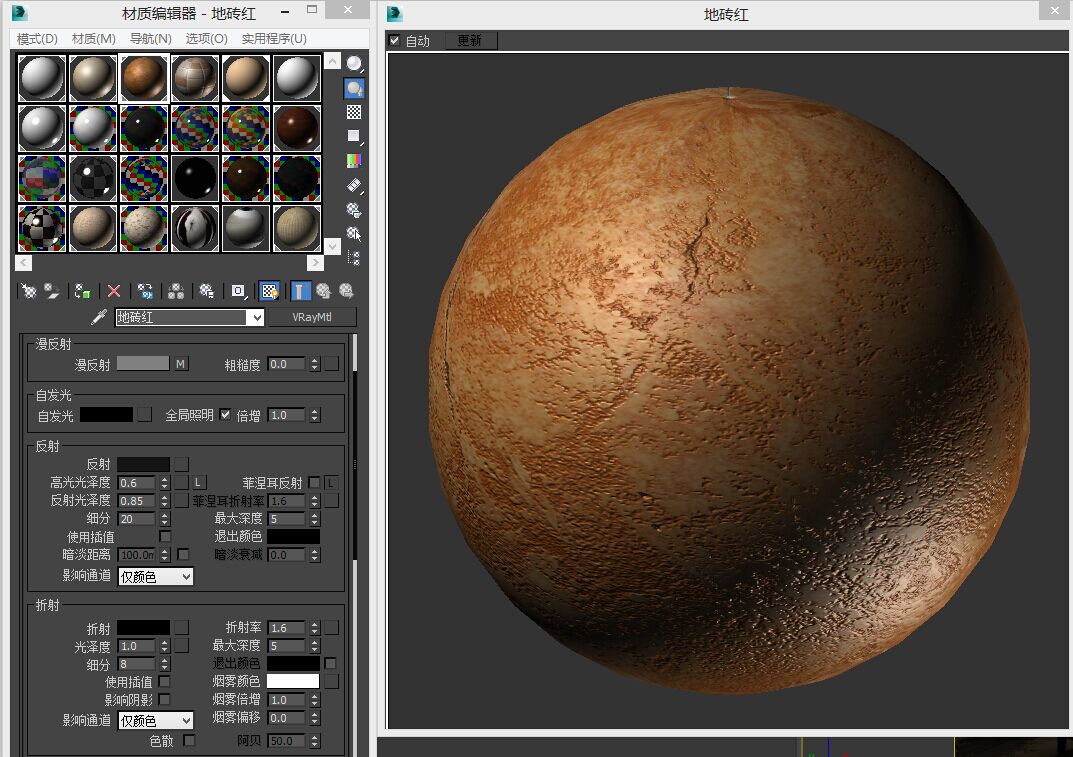Image resolution: width=1073 pixels, height=757 pixels.
Task: Click the 反射光泽度 spinner arrows
Action: pyautogui.click(x=164, y=501)
